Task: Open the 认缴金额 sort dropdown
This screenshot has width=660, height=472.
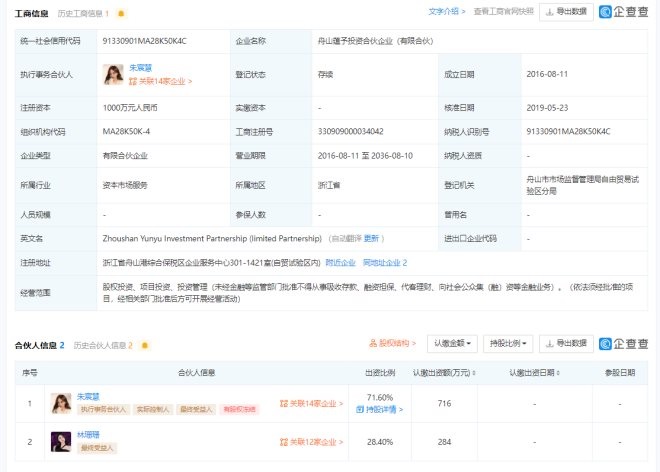Action: click(453, 343)
